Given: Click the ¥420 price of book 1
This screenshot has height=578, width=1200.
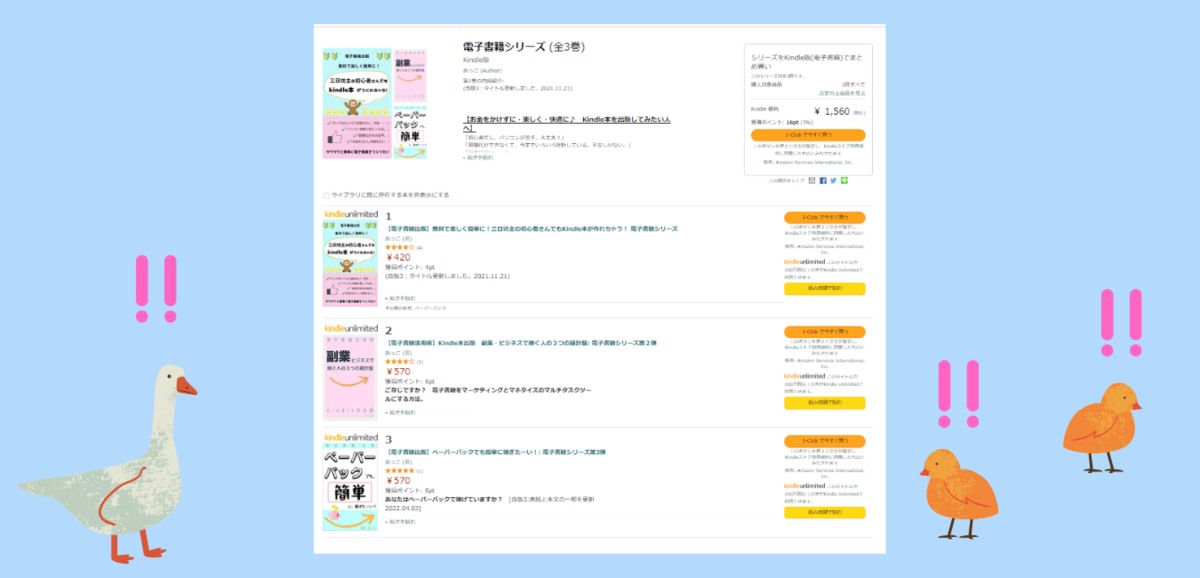Looking at the screenshot, I should coord(397,258).
